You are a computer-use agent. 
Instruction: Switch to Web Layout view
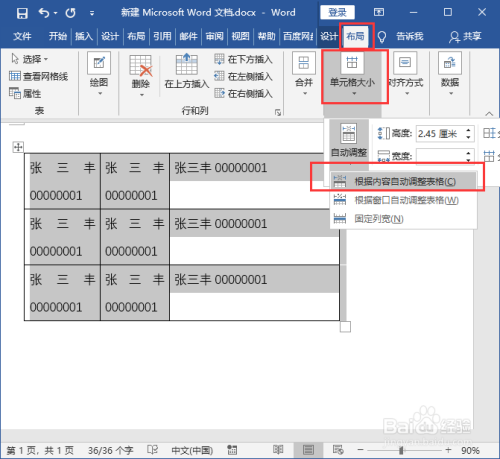point(338,450)
